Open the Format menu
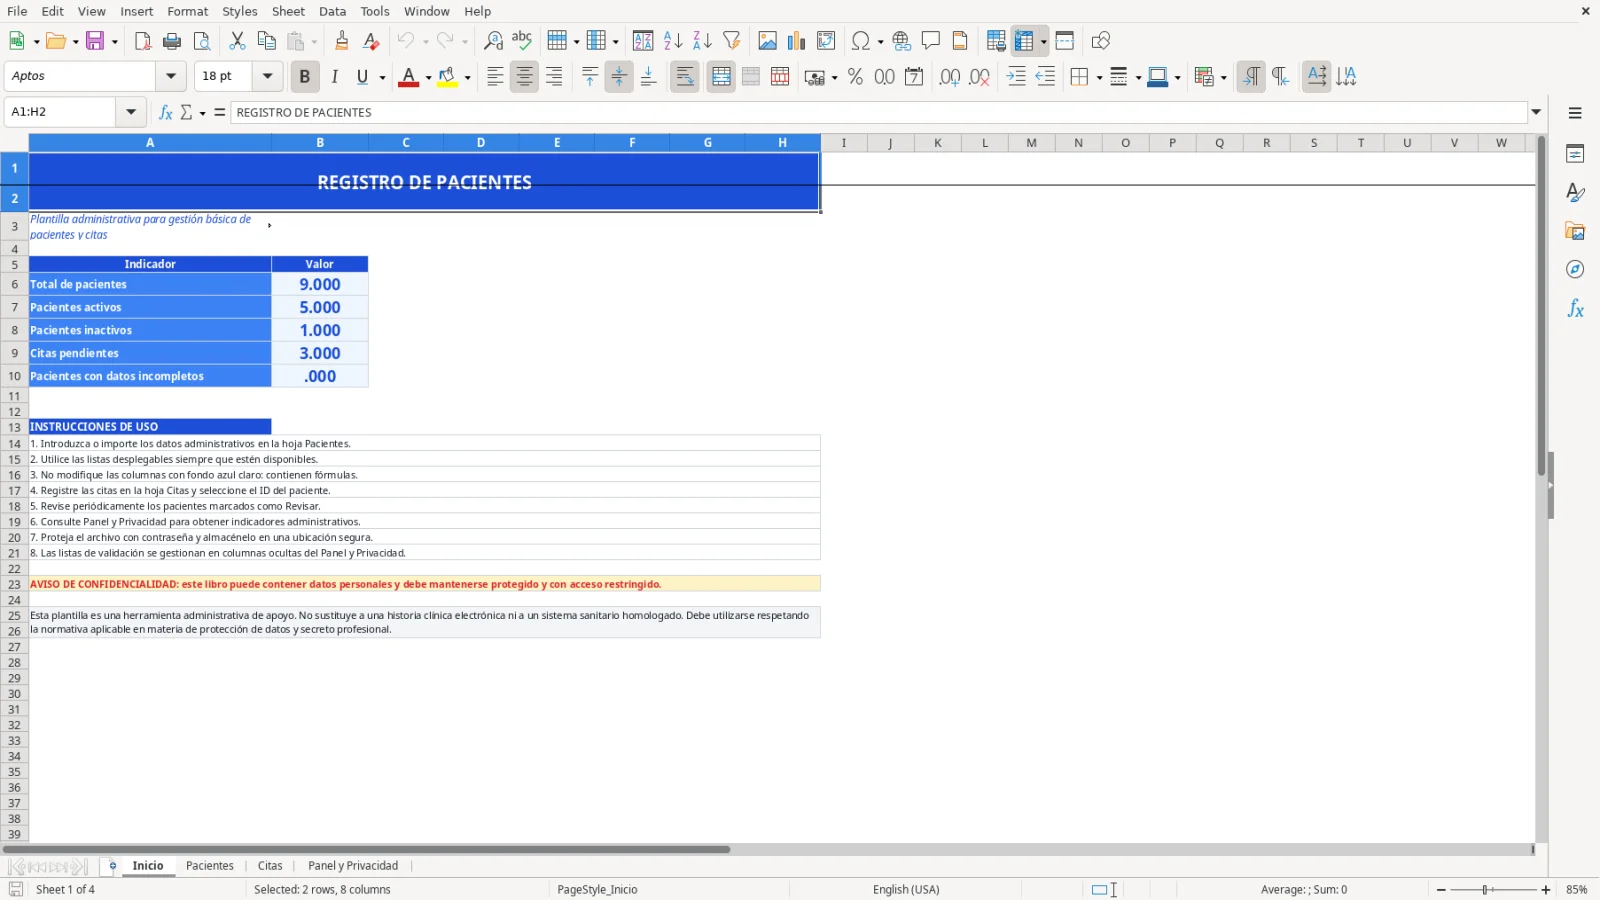Viewport: 1600px width, 900px height. (188, 11)
